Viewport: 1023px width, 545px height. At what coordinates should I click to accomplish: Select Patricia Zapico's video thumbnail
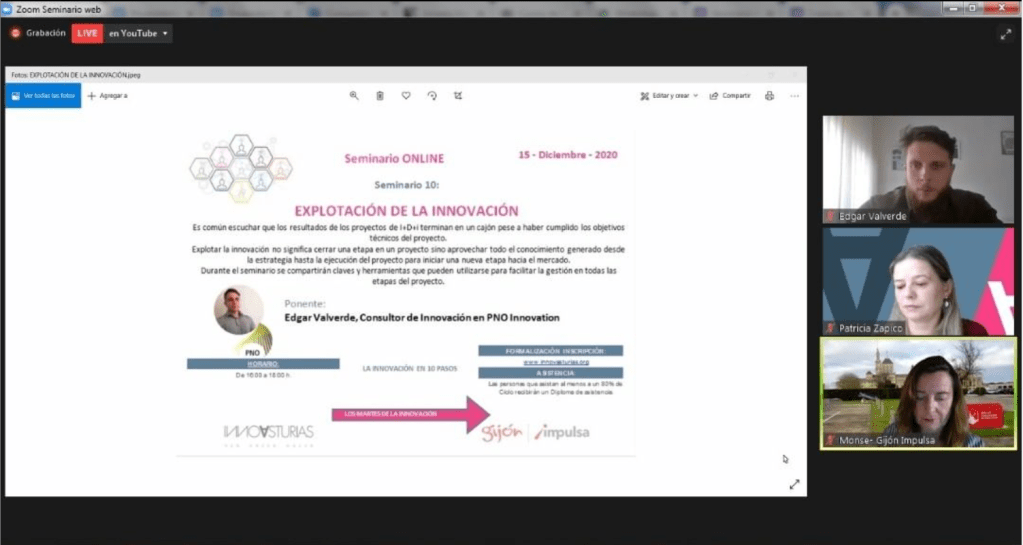click(917, 281)
